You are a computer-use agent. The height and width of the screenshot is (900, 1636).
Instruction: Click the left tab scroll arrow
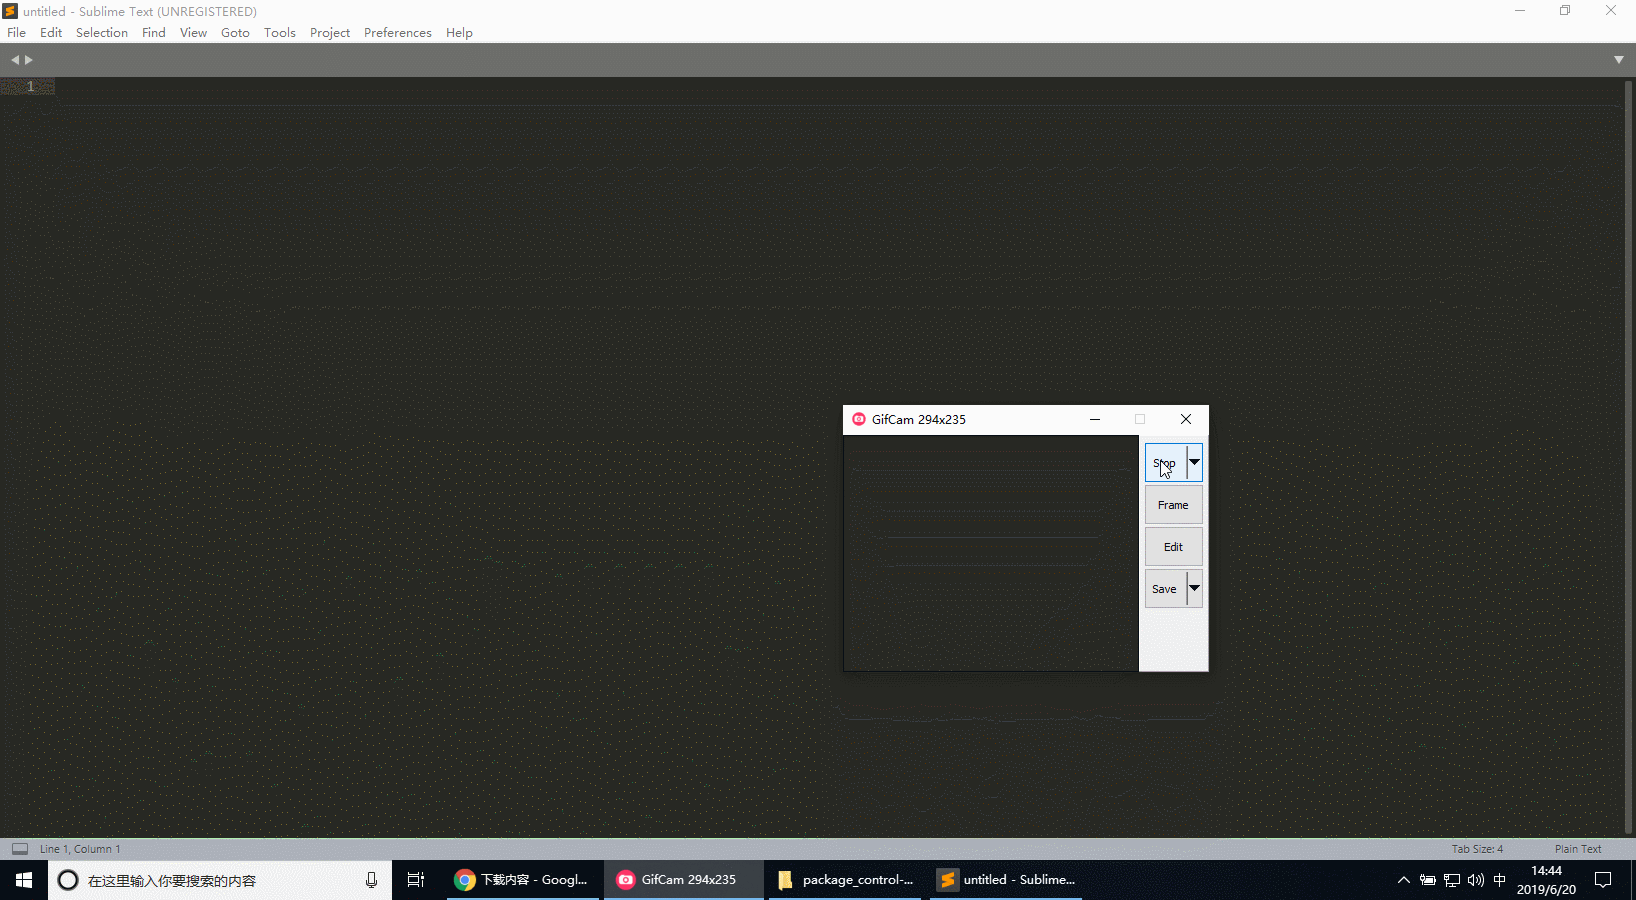[15, 60]
